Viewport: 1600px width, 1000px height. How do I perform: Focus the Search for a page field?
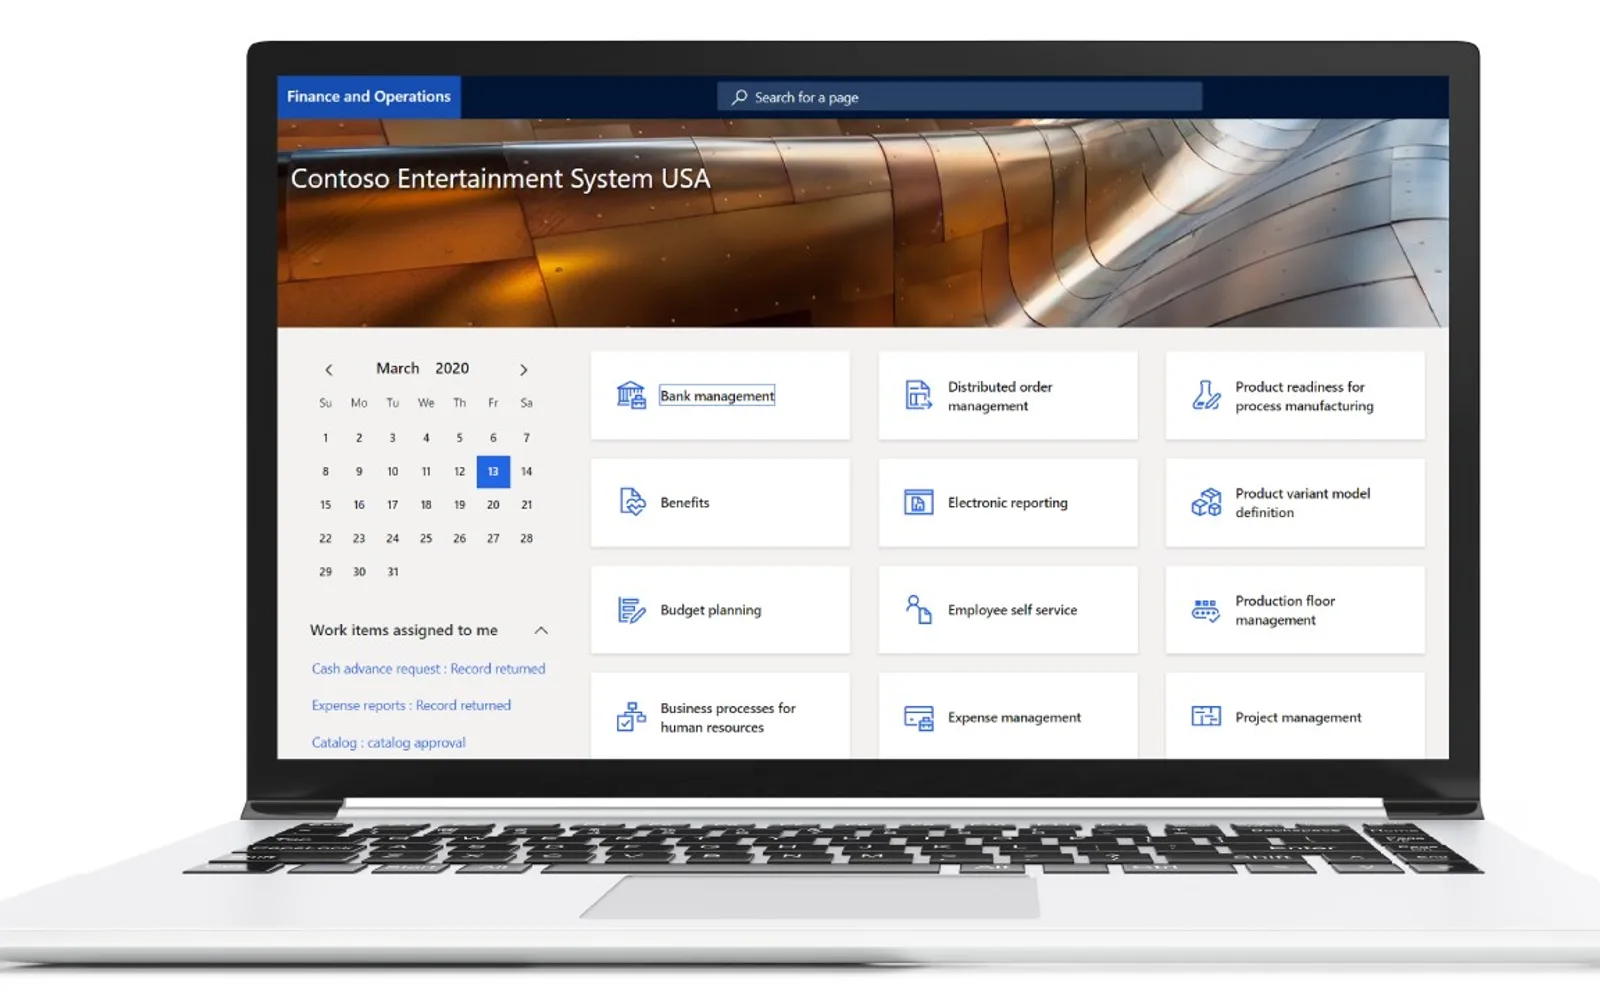960,97
